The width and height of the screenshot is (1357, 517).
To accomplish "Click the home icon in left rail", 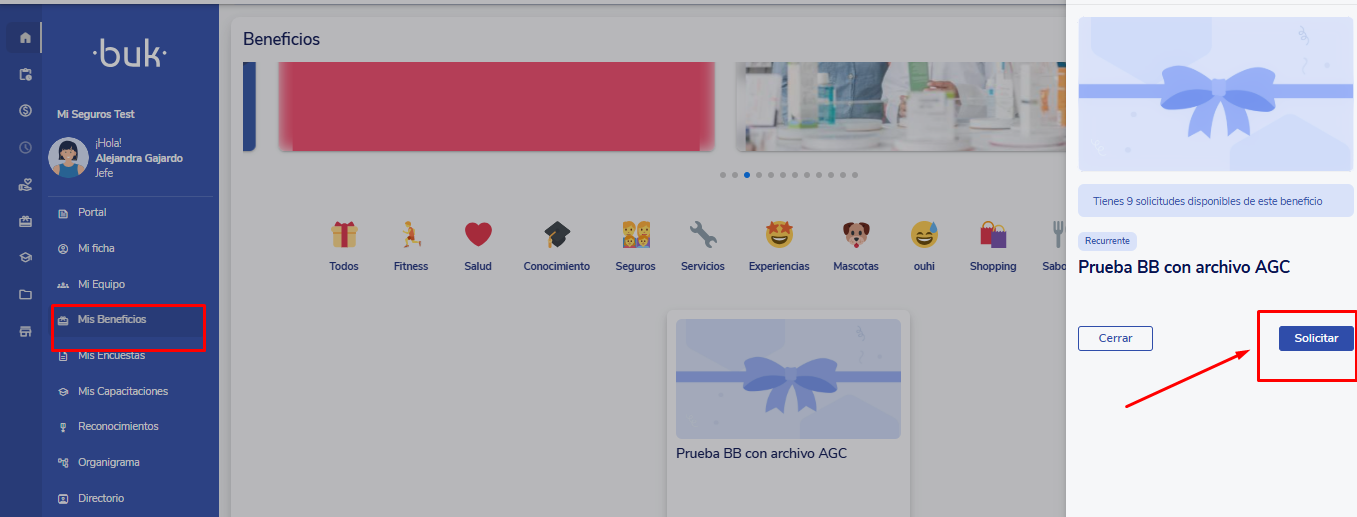I will tap(25, 38).
